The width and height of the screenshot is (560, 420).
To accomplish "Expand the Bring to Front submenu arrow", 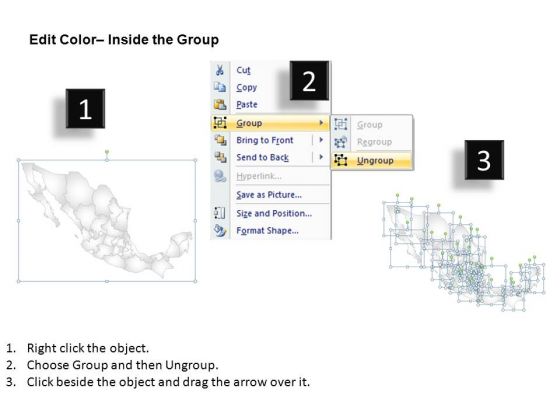I will pos(321,140).
